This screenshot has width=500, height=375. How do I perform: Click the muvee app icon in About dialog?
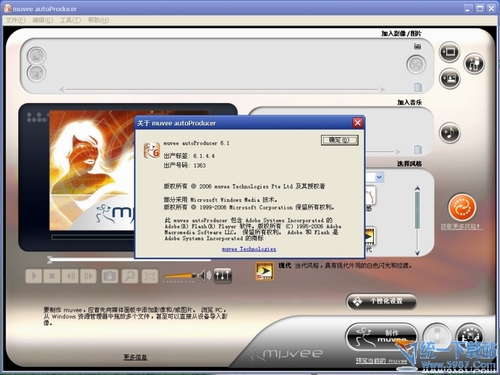tap(152, 151)
